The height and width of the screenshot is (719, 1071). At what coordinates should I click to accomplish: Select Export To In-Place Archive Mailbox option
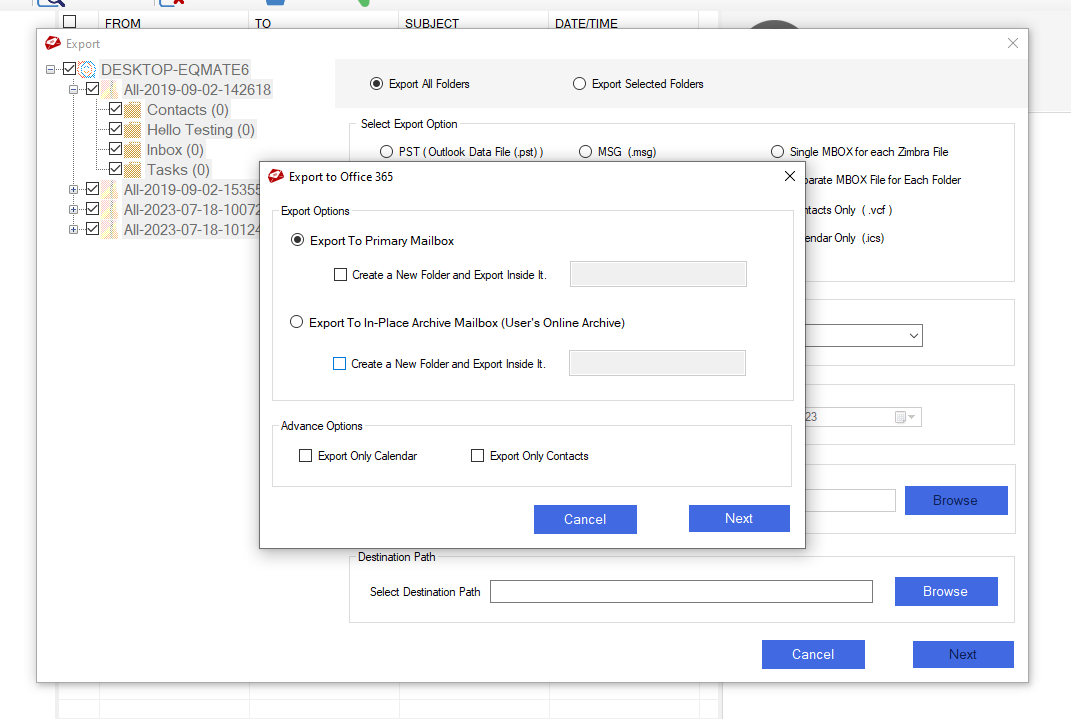tap(296, 322)
